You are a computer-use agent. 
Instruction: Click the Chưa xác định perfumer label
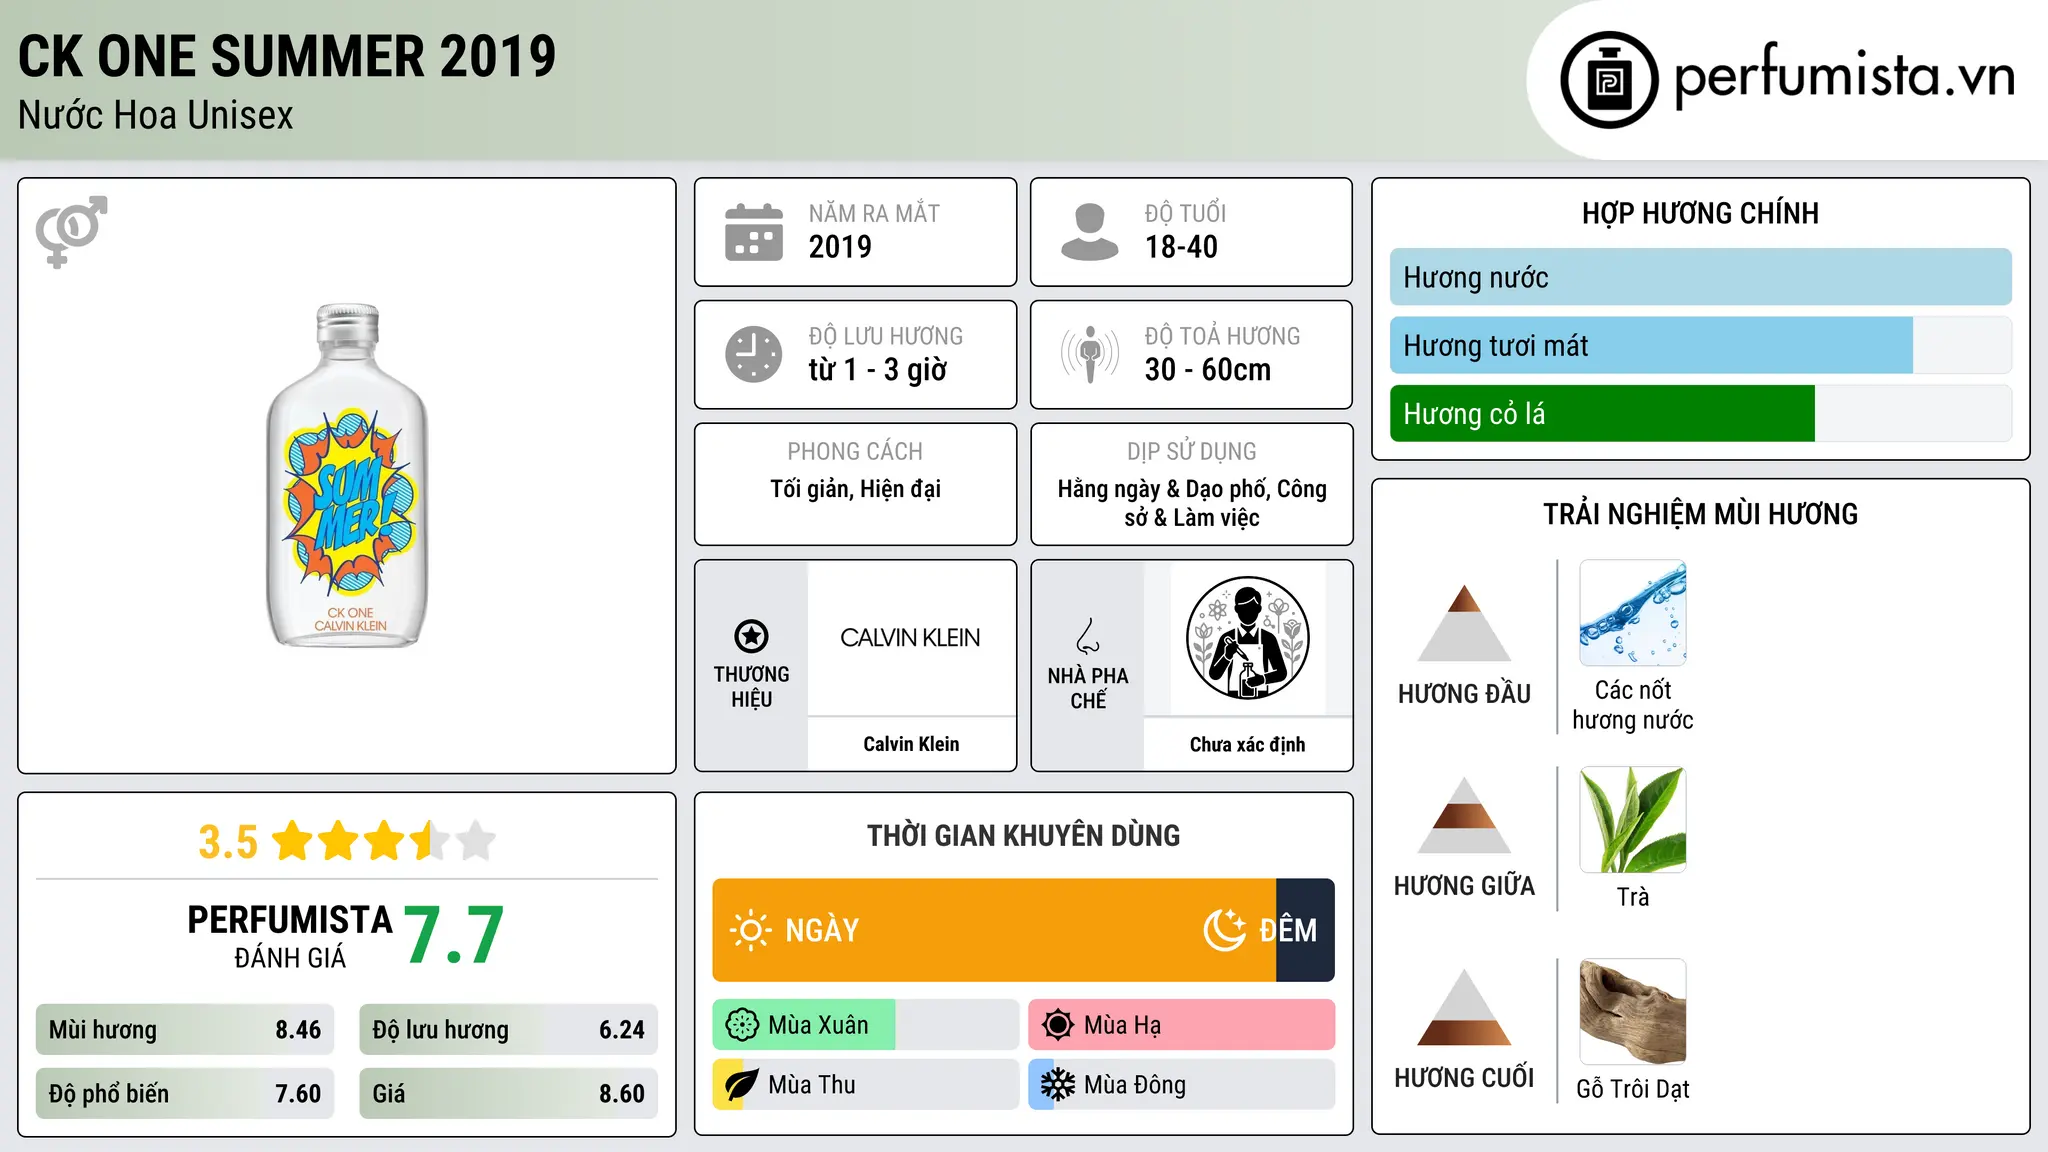(x=1247, y=744)
